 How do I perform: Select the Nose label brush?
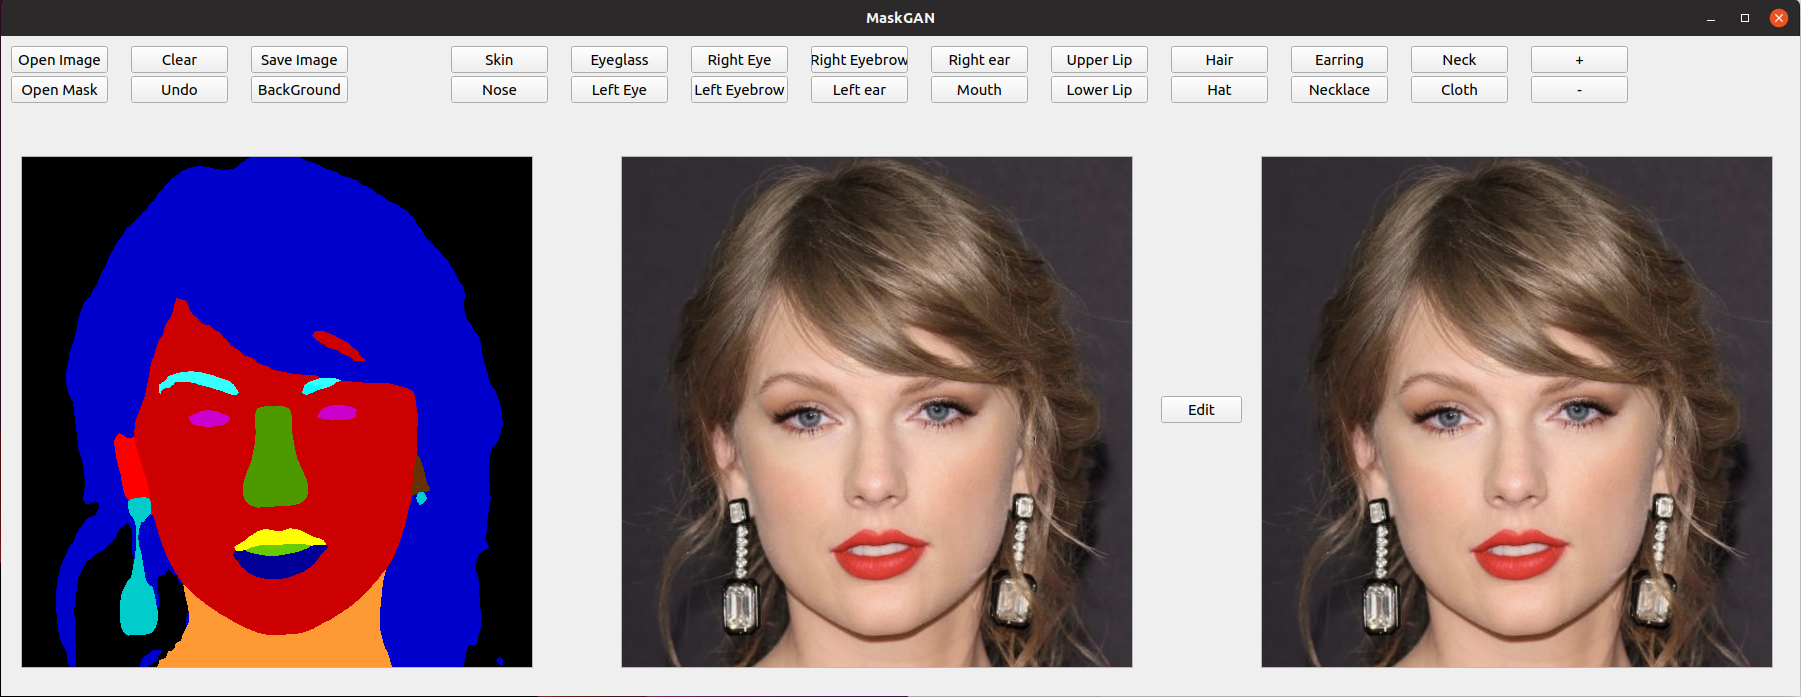click(499, 90)
